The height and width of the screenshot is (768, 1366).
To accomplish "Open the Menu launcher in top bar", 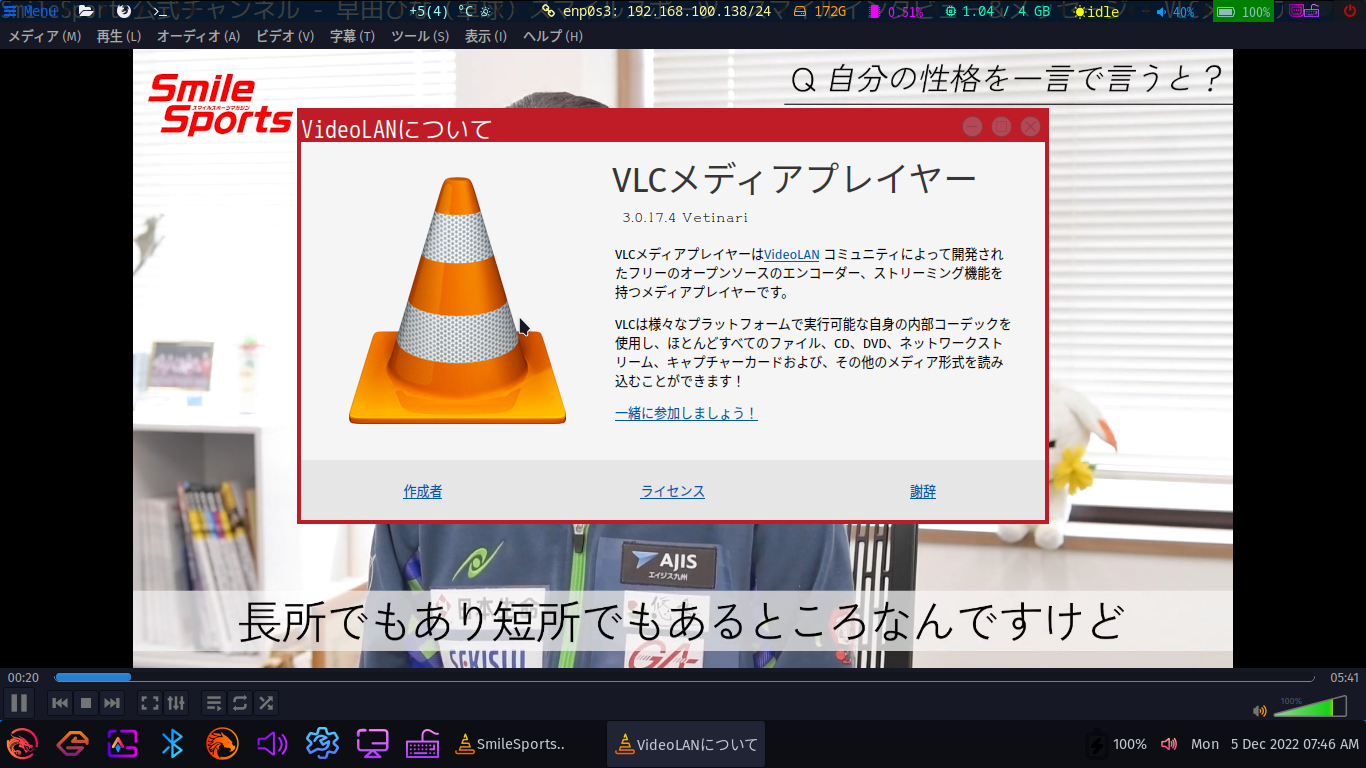I will [x=31, y=12].
